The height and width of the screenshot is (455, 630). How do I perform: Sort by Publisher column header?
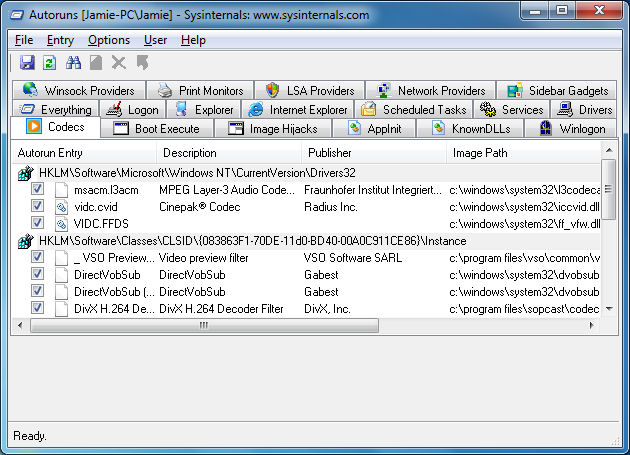374,153
